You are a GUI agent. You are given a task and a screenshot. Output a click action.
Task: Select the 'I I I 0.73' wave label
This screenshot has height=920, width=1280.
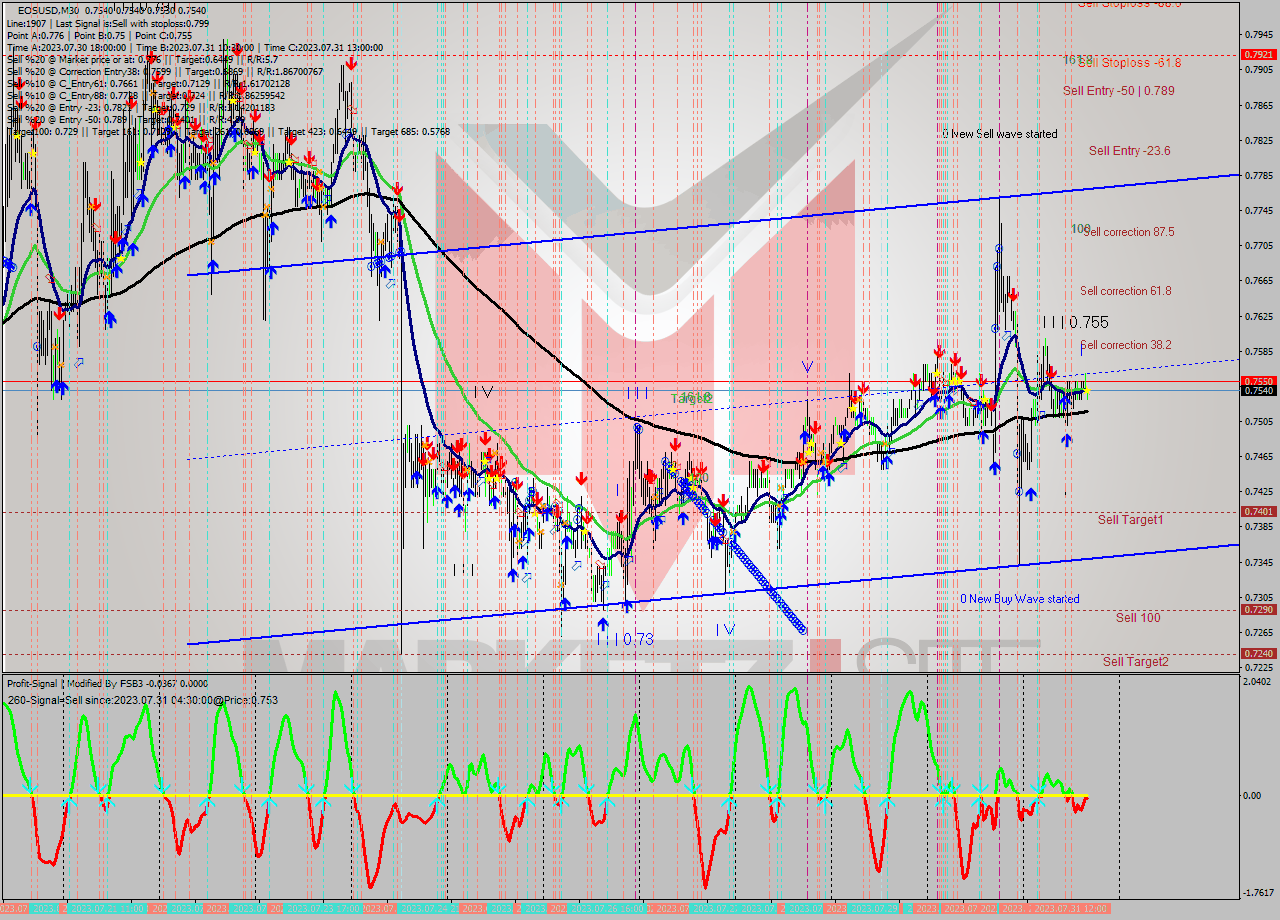(625, 639)
